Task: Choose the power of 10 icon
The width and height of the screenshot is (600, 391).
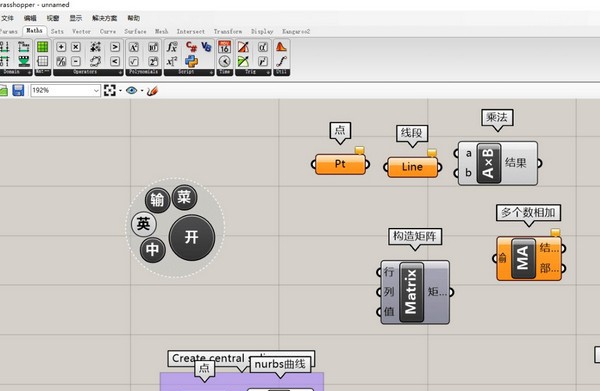Action: click(153, 47)
